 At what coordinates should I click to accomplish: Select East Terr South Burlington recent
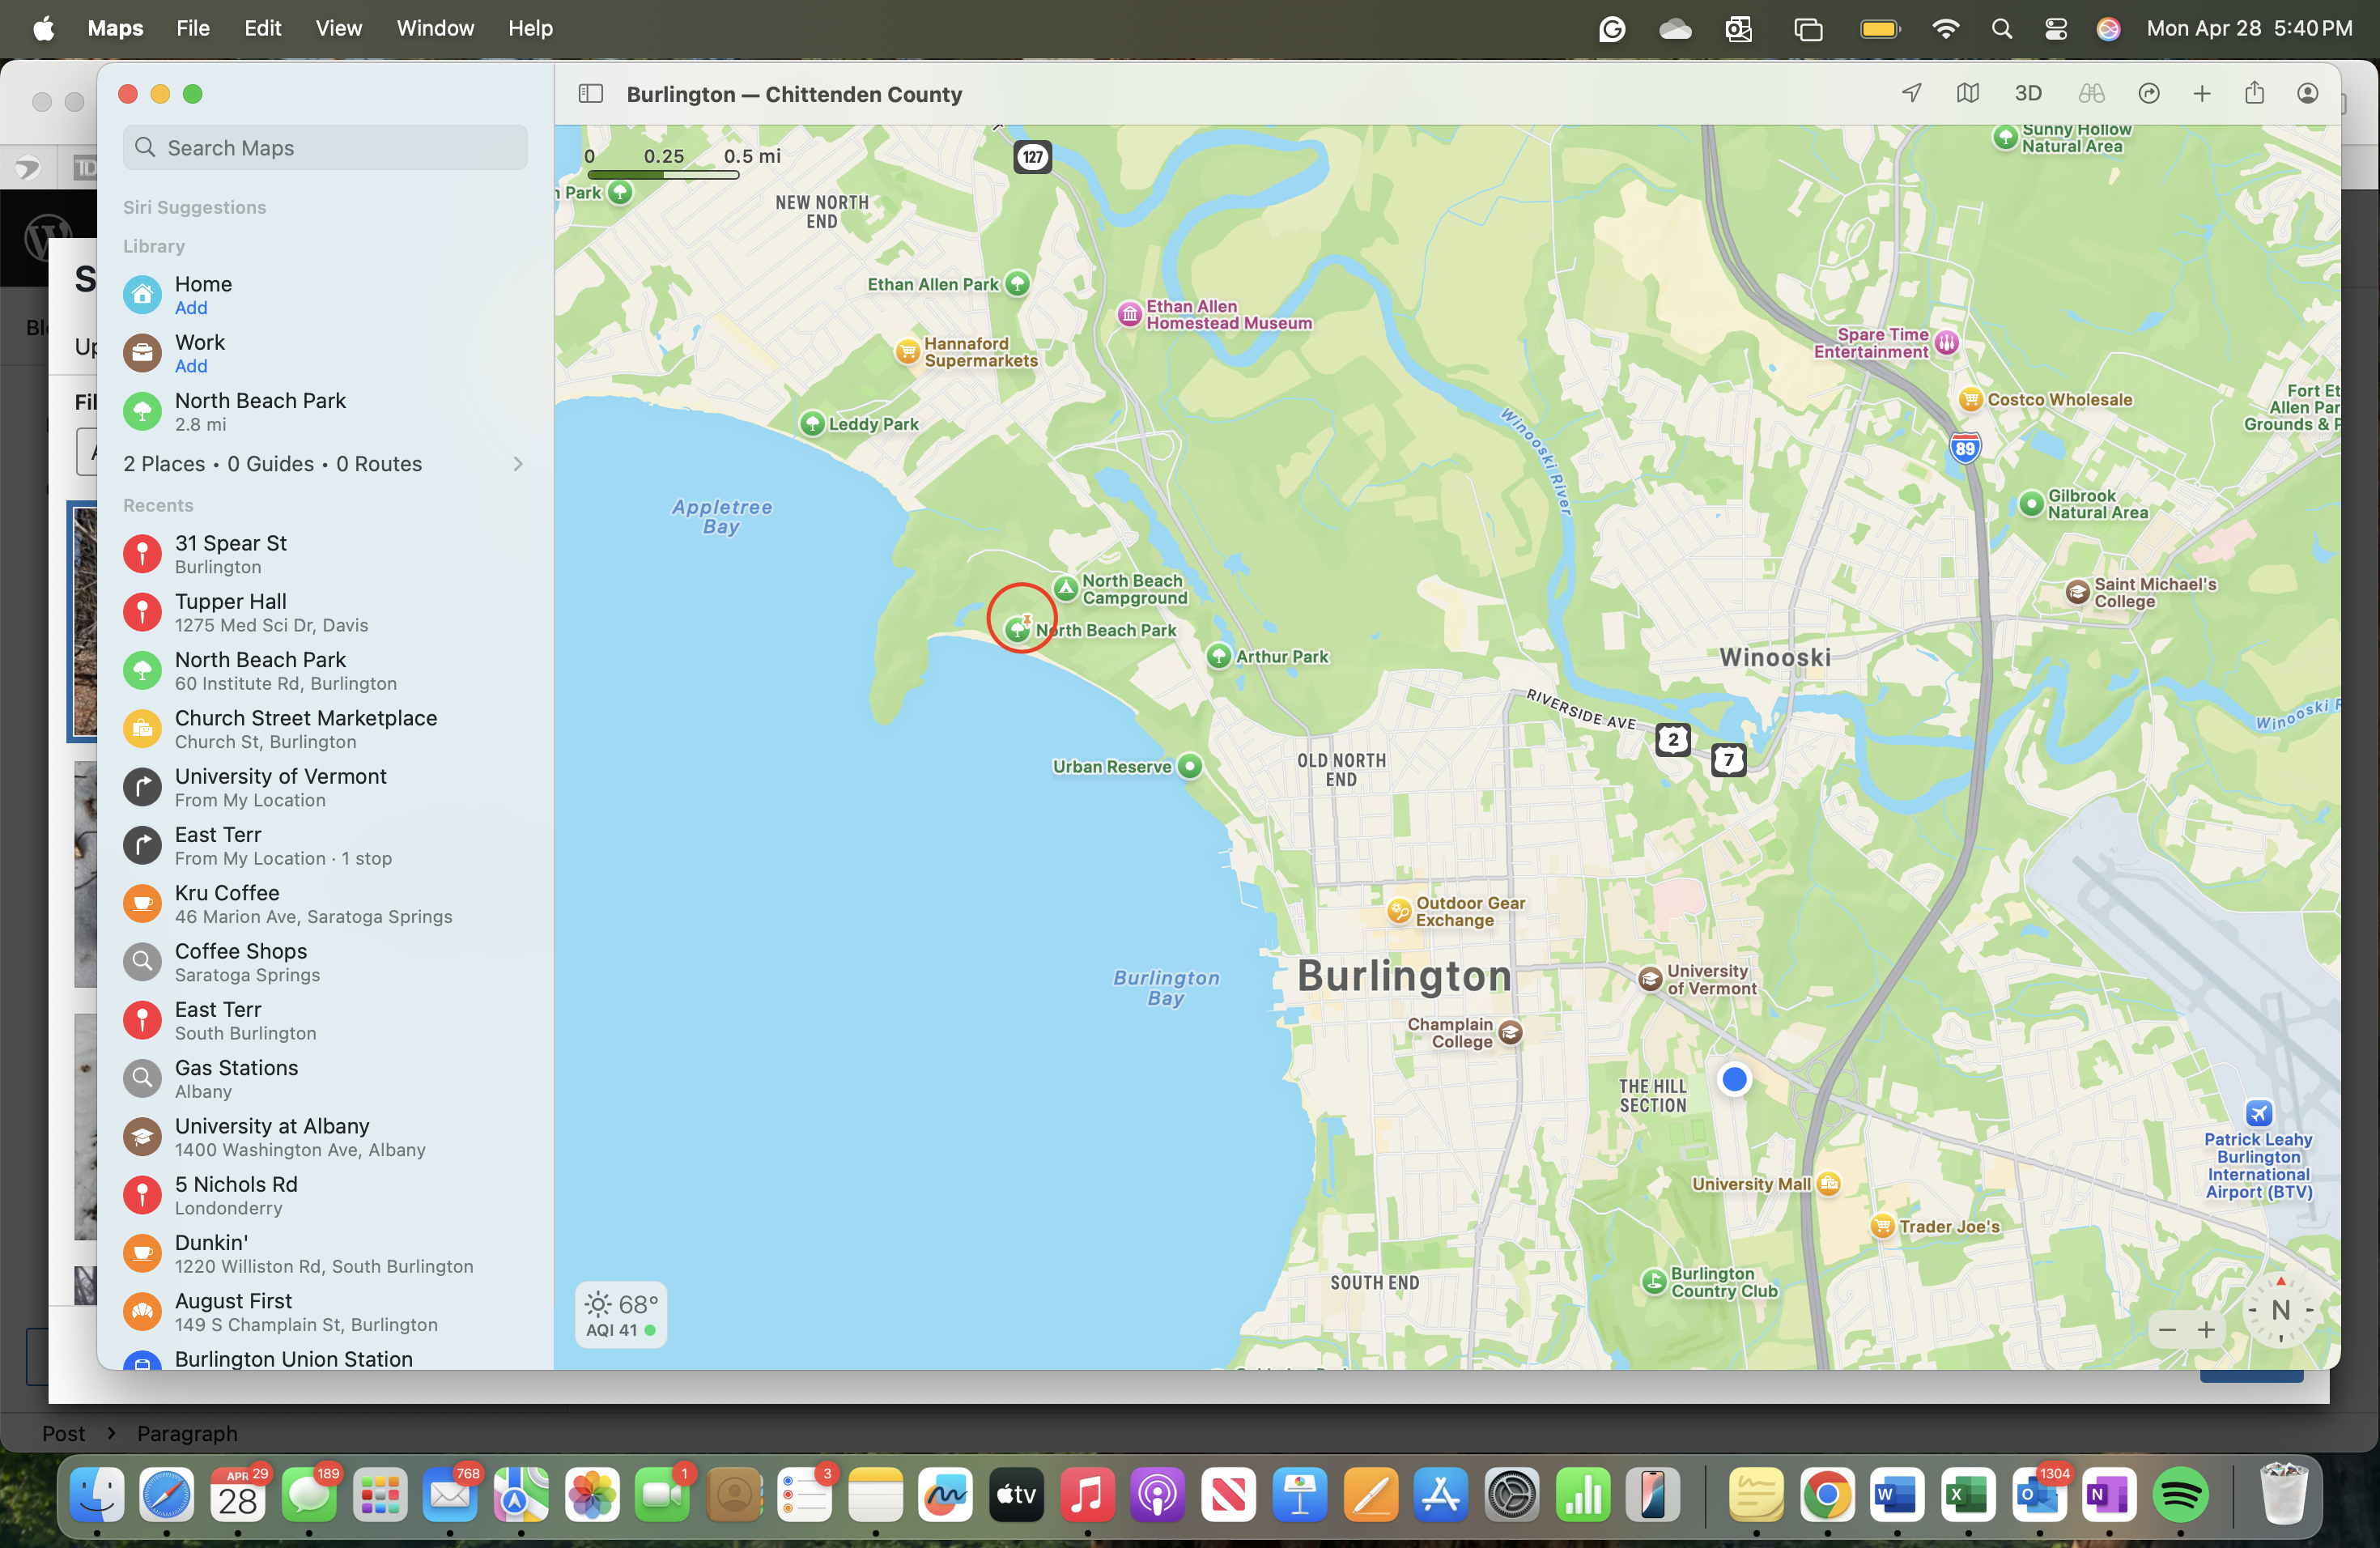325,1020
